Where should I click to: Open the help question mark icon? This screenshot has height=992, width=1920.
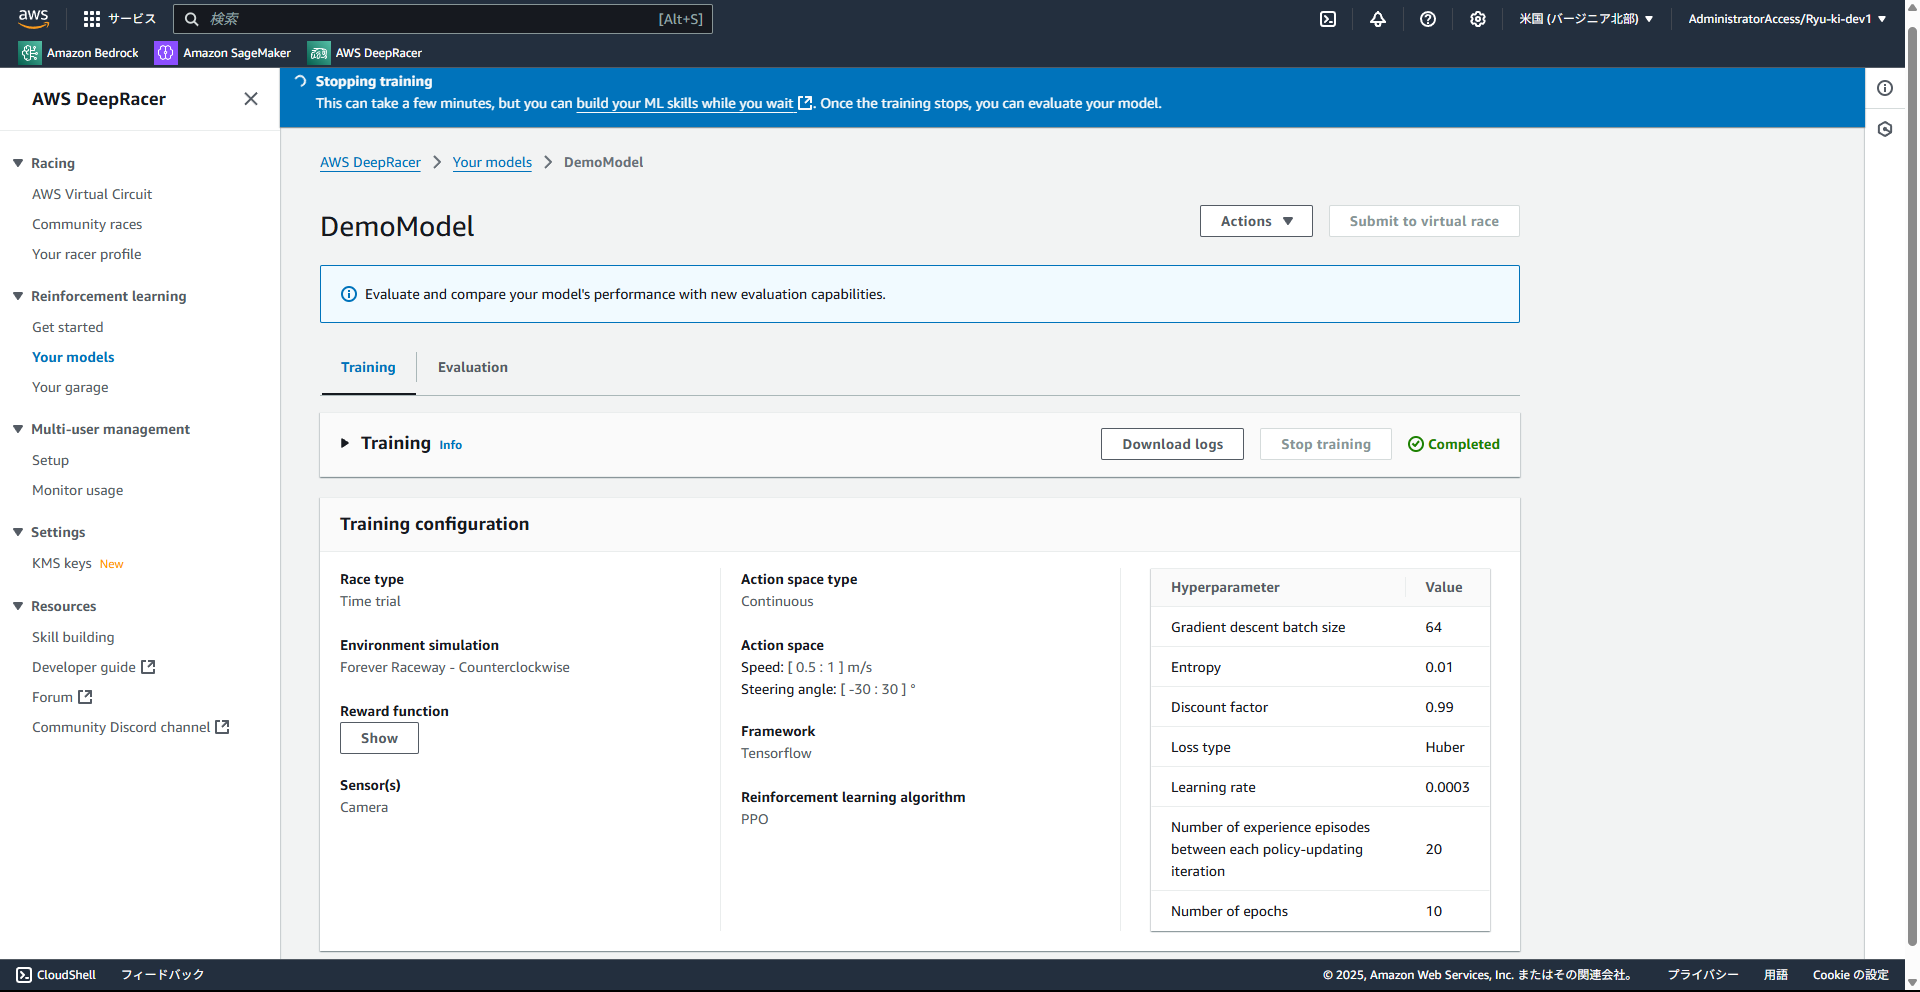tap(1428, 19)
